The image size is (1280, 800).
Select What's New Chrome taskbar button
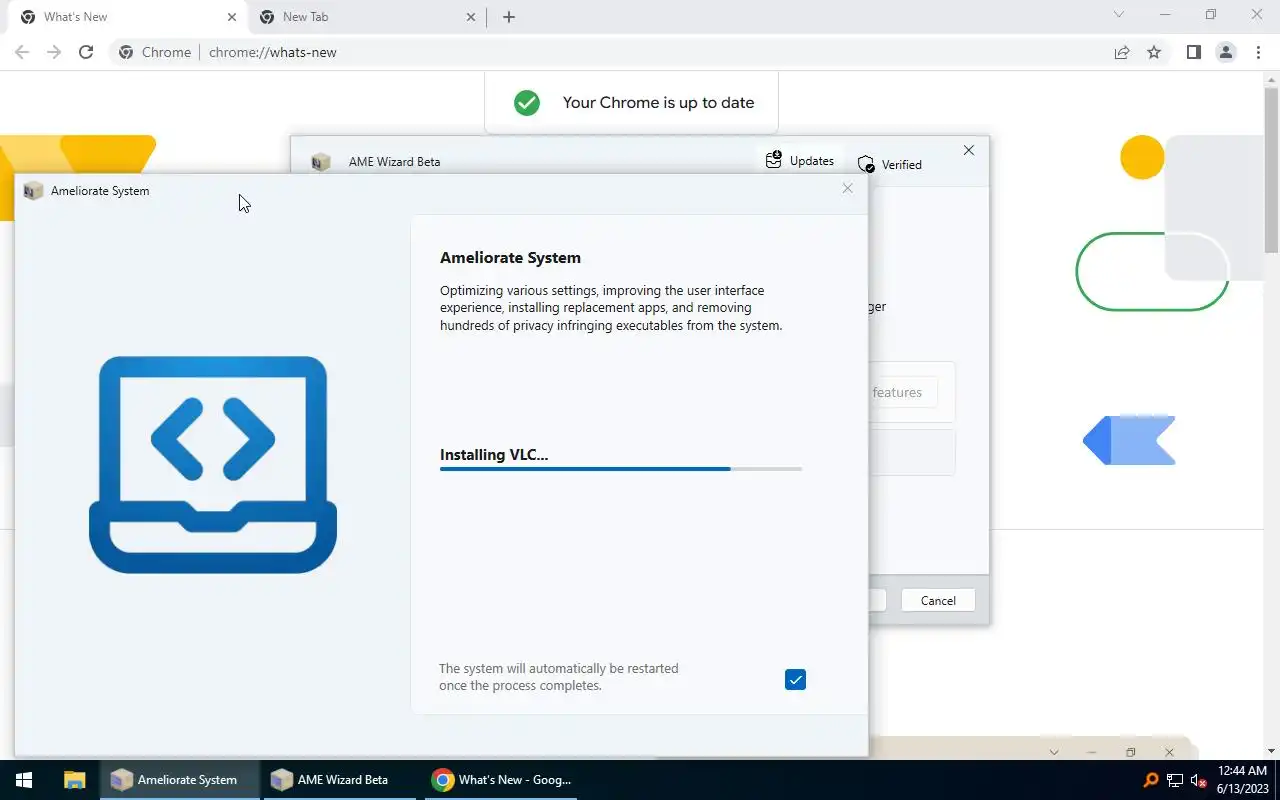(502, 780)
